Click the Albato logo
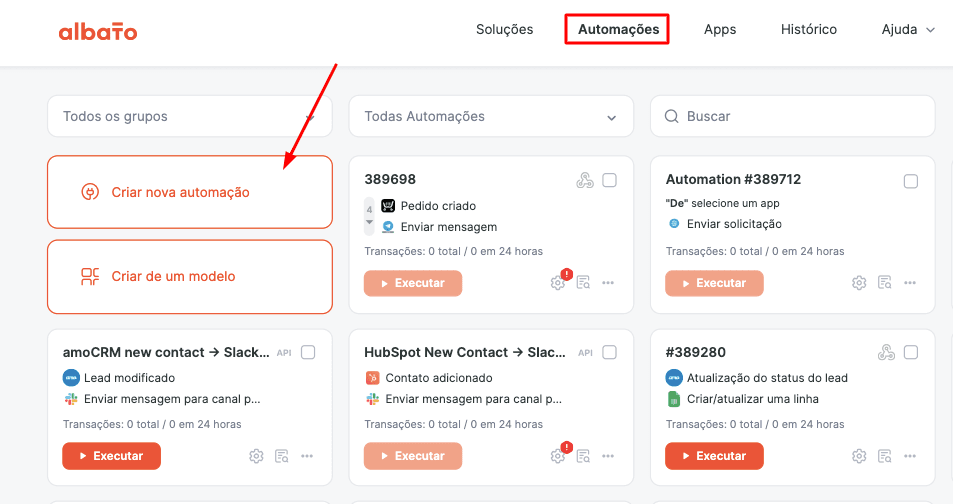The height and width of the screenshot is (504, 953). click(x=98, y=31)
